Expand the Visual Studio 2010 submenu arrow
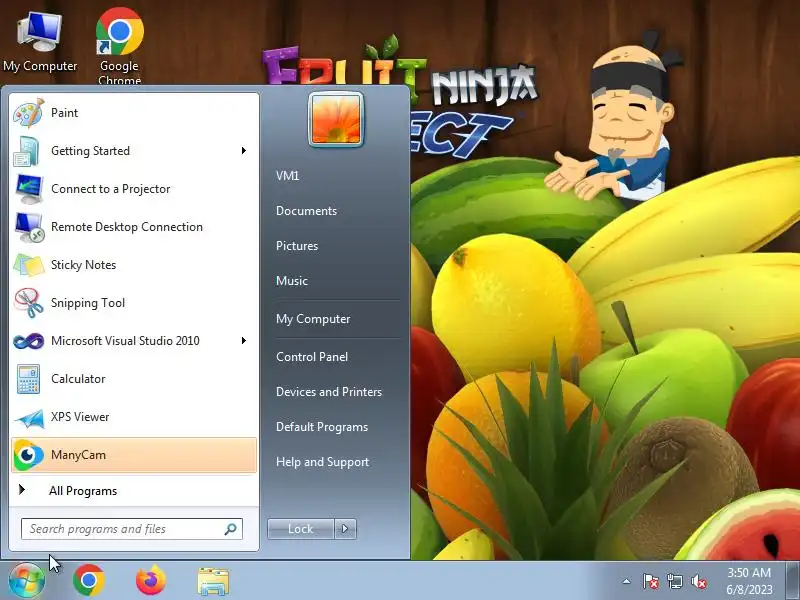This screenshot has width=800, height=600. point(244,340)
